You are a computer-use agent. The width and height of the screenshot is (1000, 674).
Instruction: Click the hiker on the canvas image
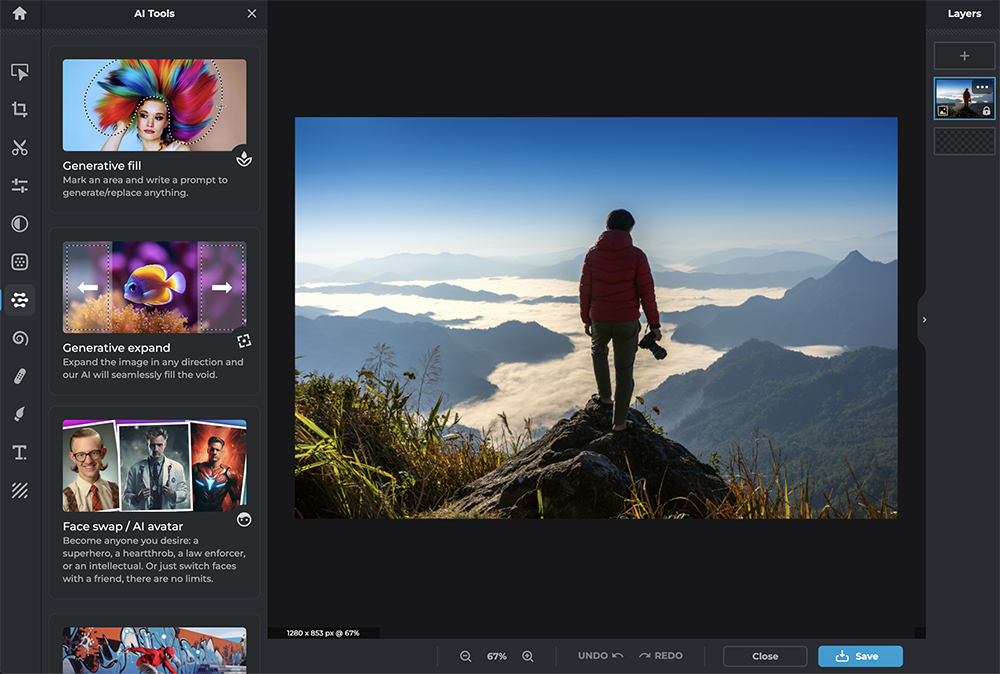619,319
